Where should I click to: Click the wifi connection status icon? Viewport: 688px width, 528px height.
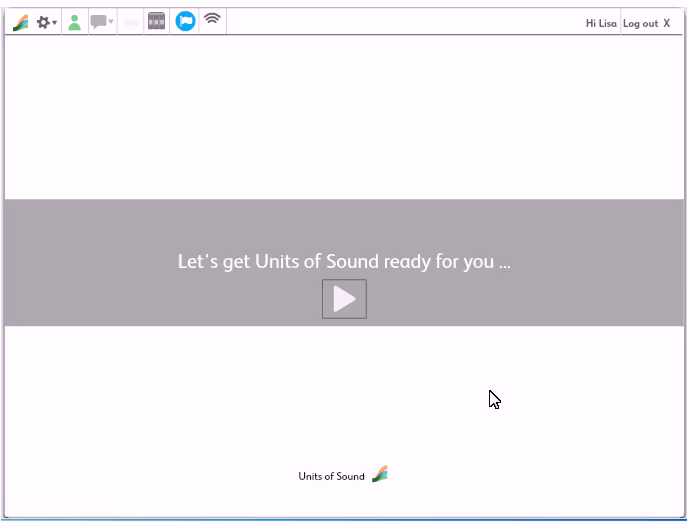pos(212,18)
